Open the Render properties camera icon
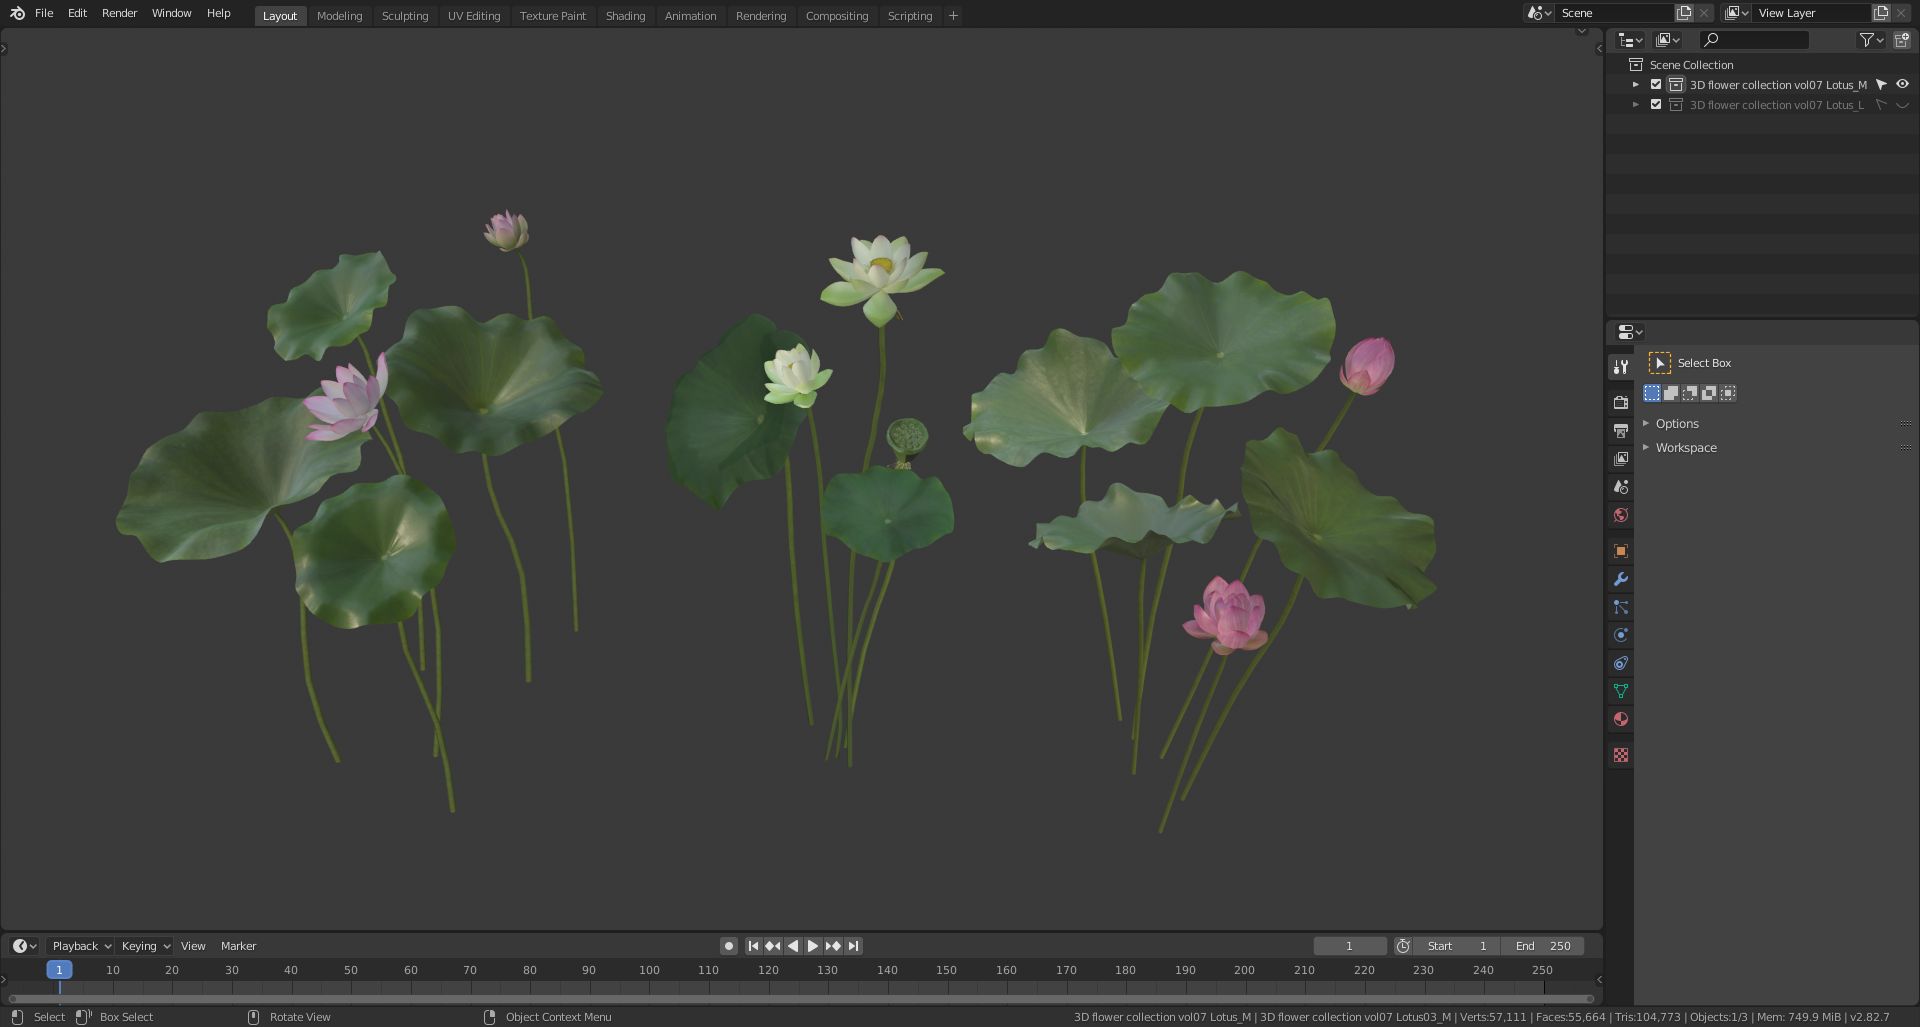This screenshot has height=1027, width=1920. point(1621,402)
